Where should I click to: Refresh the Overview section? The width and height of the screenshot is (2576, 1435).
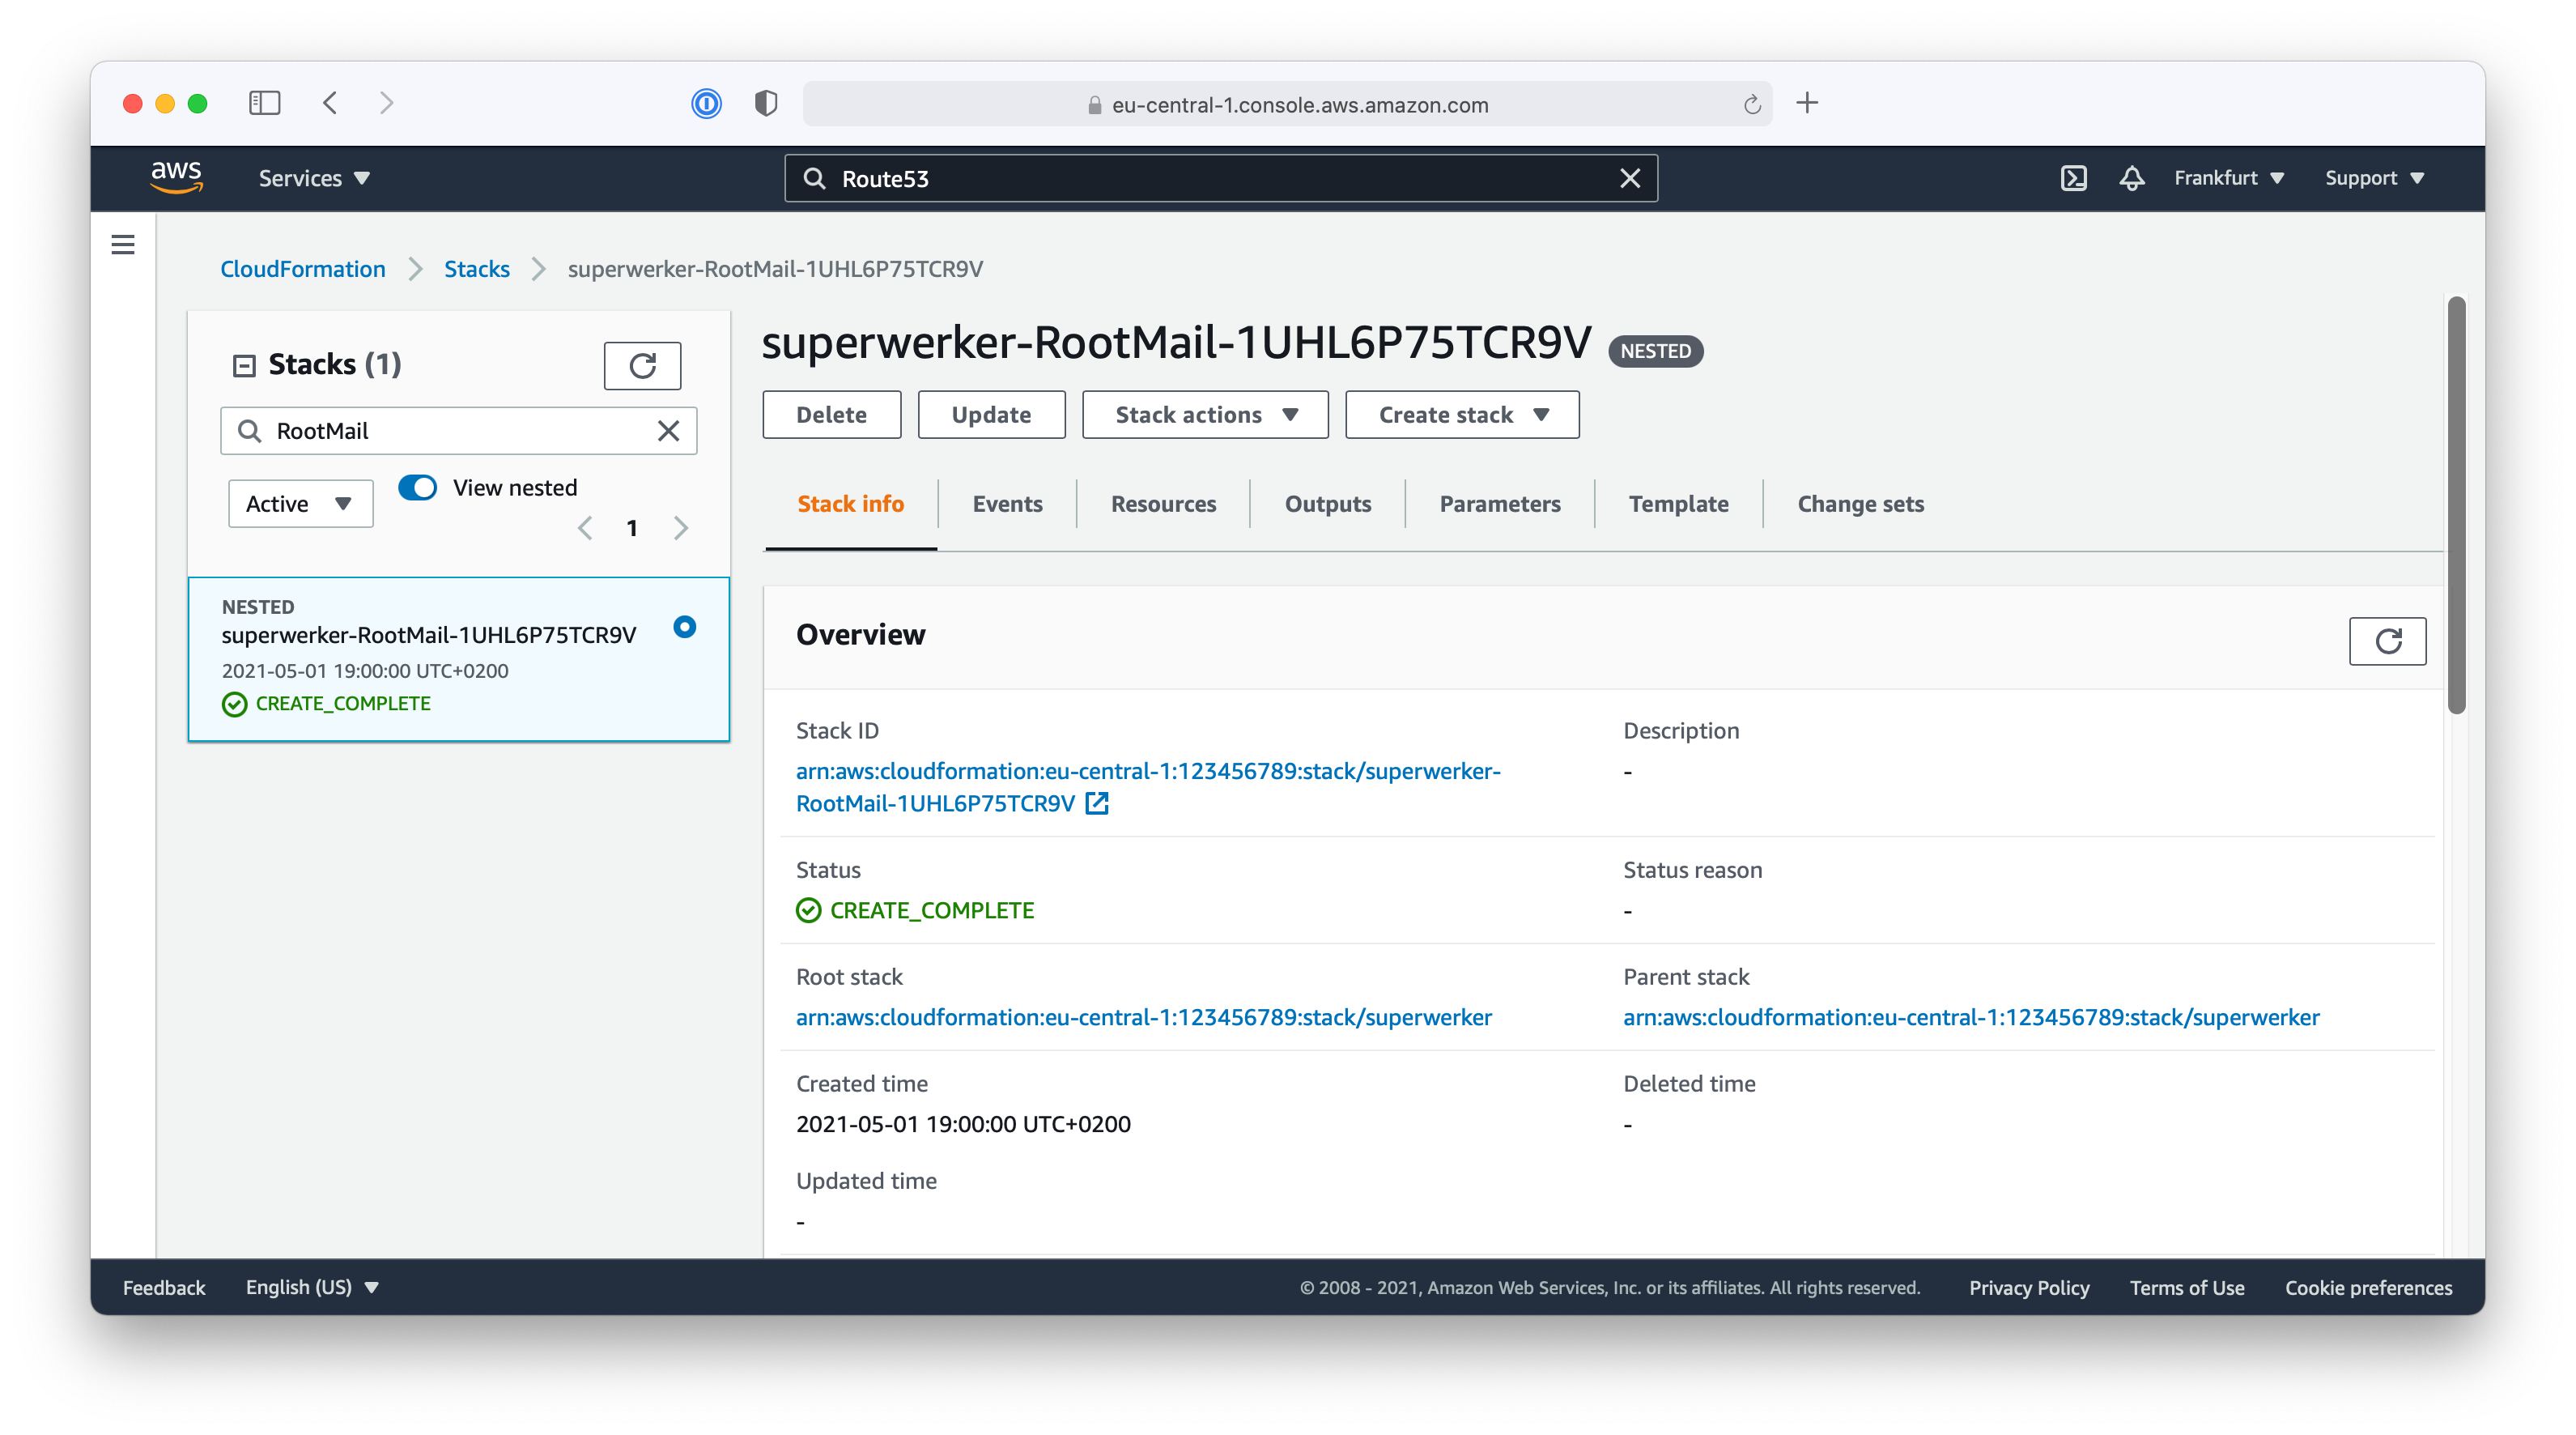(x=2387, y=641)
